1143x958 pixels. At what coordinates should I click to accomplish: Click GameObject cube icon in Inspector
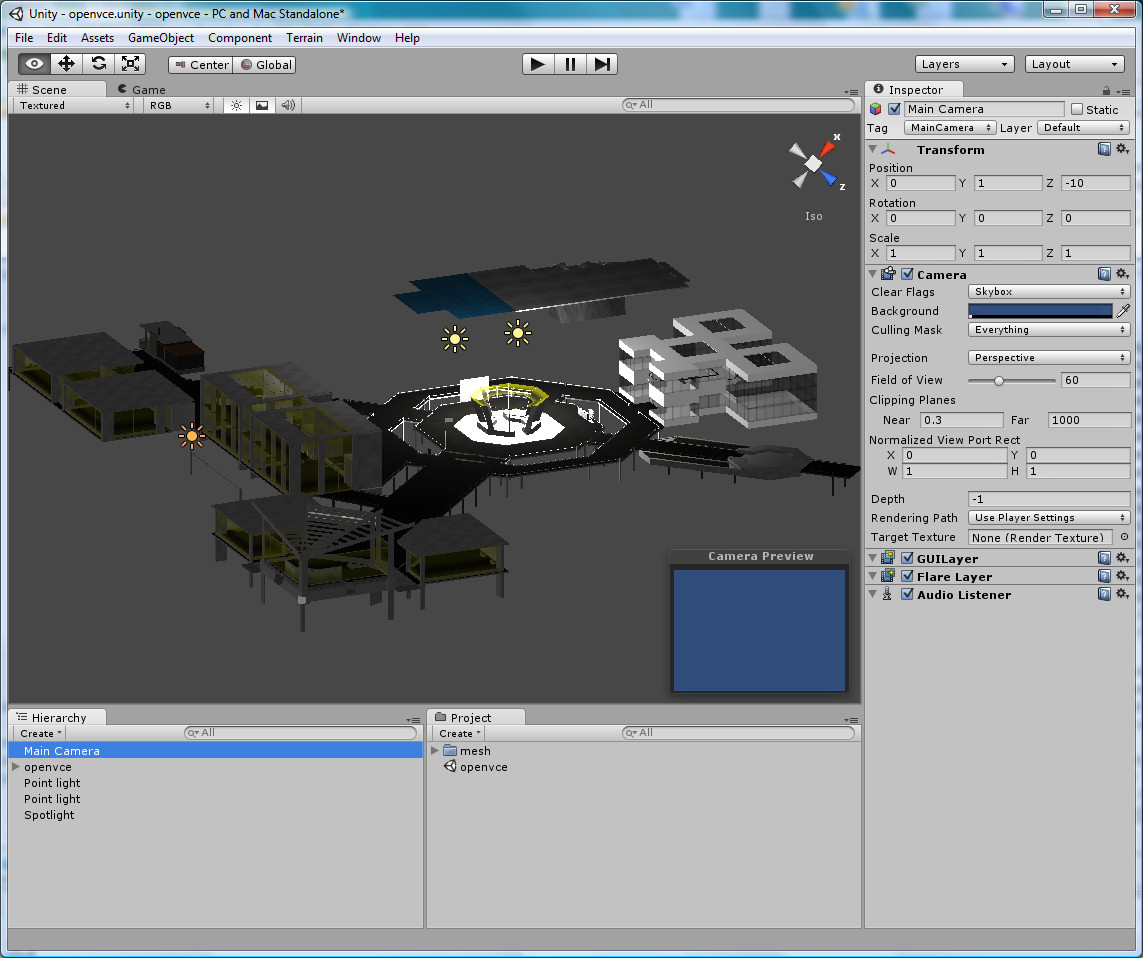pyautogui.click(x=875, y=109)
